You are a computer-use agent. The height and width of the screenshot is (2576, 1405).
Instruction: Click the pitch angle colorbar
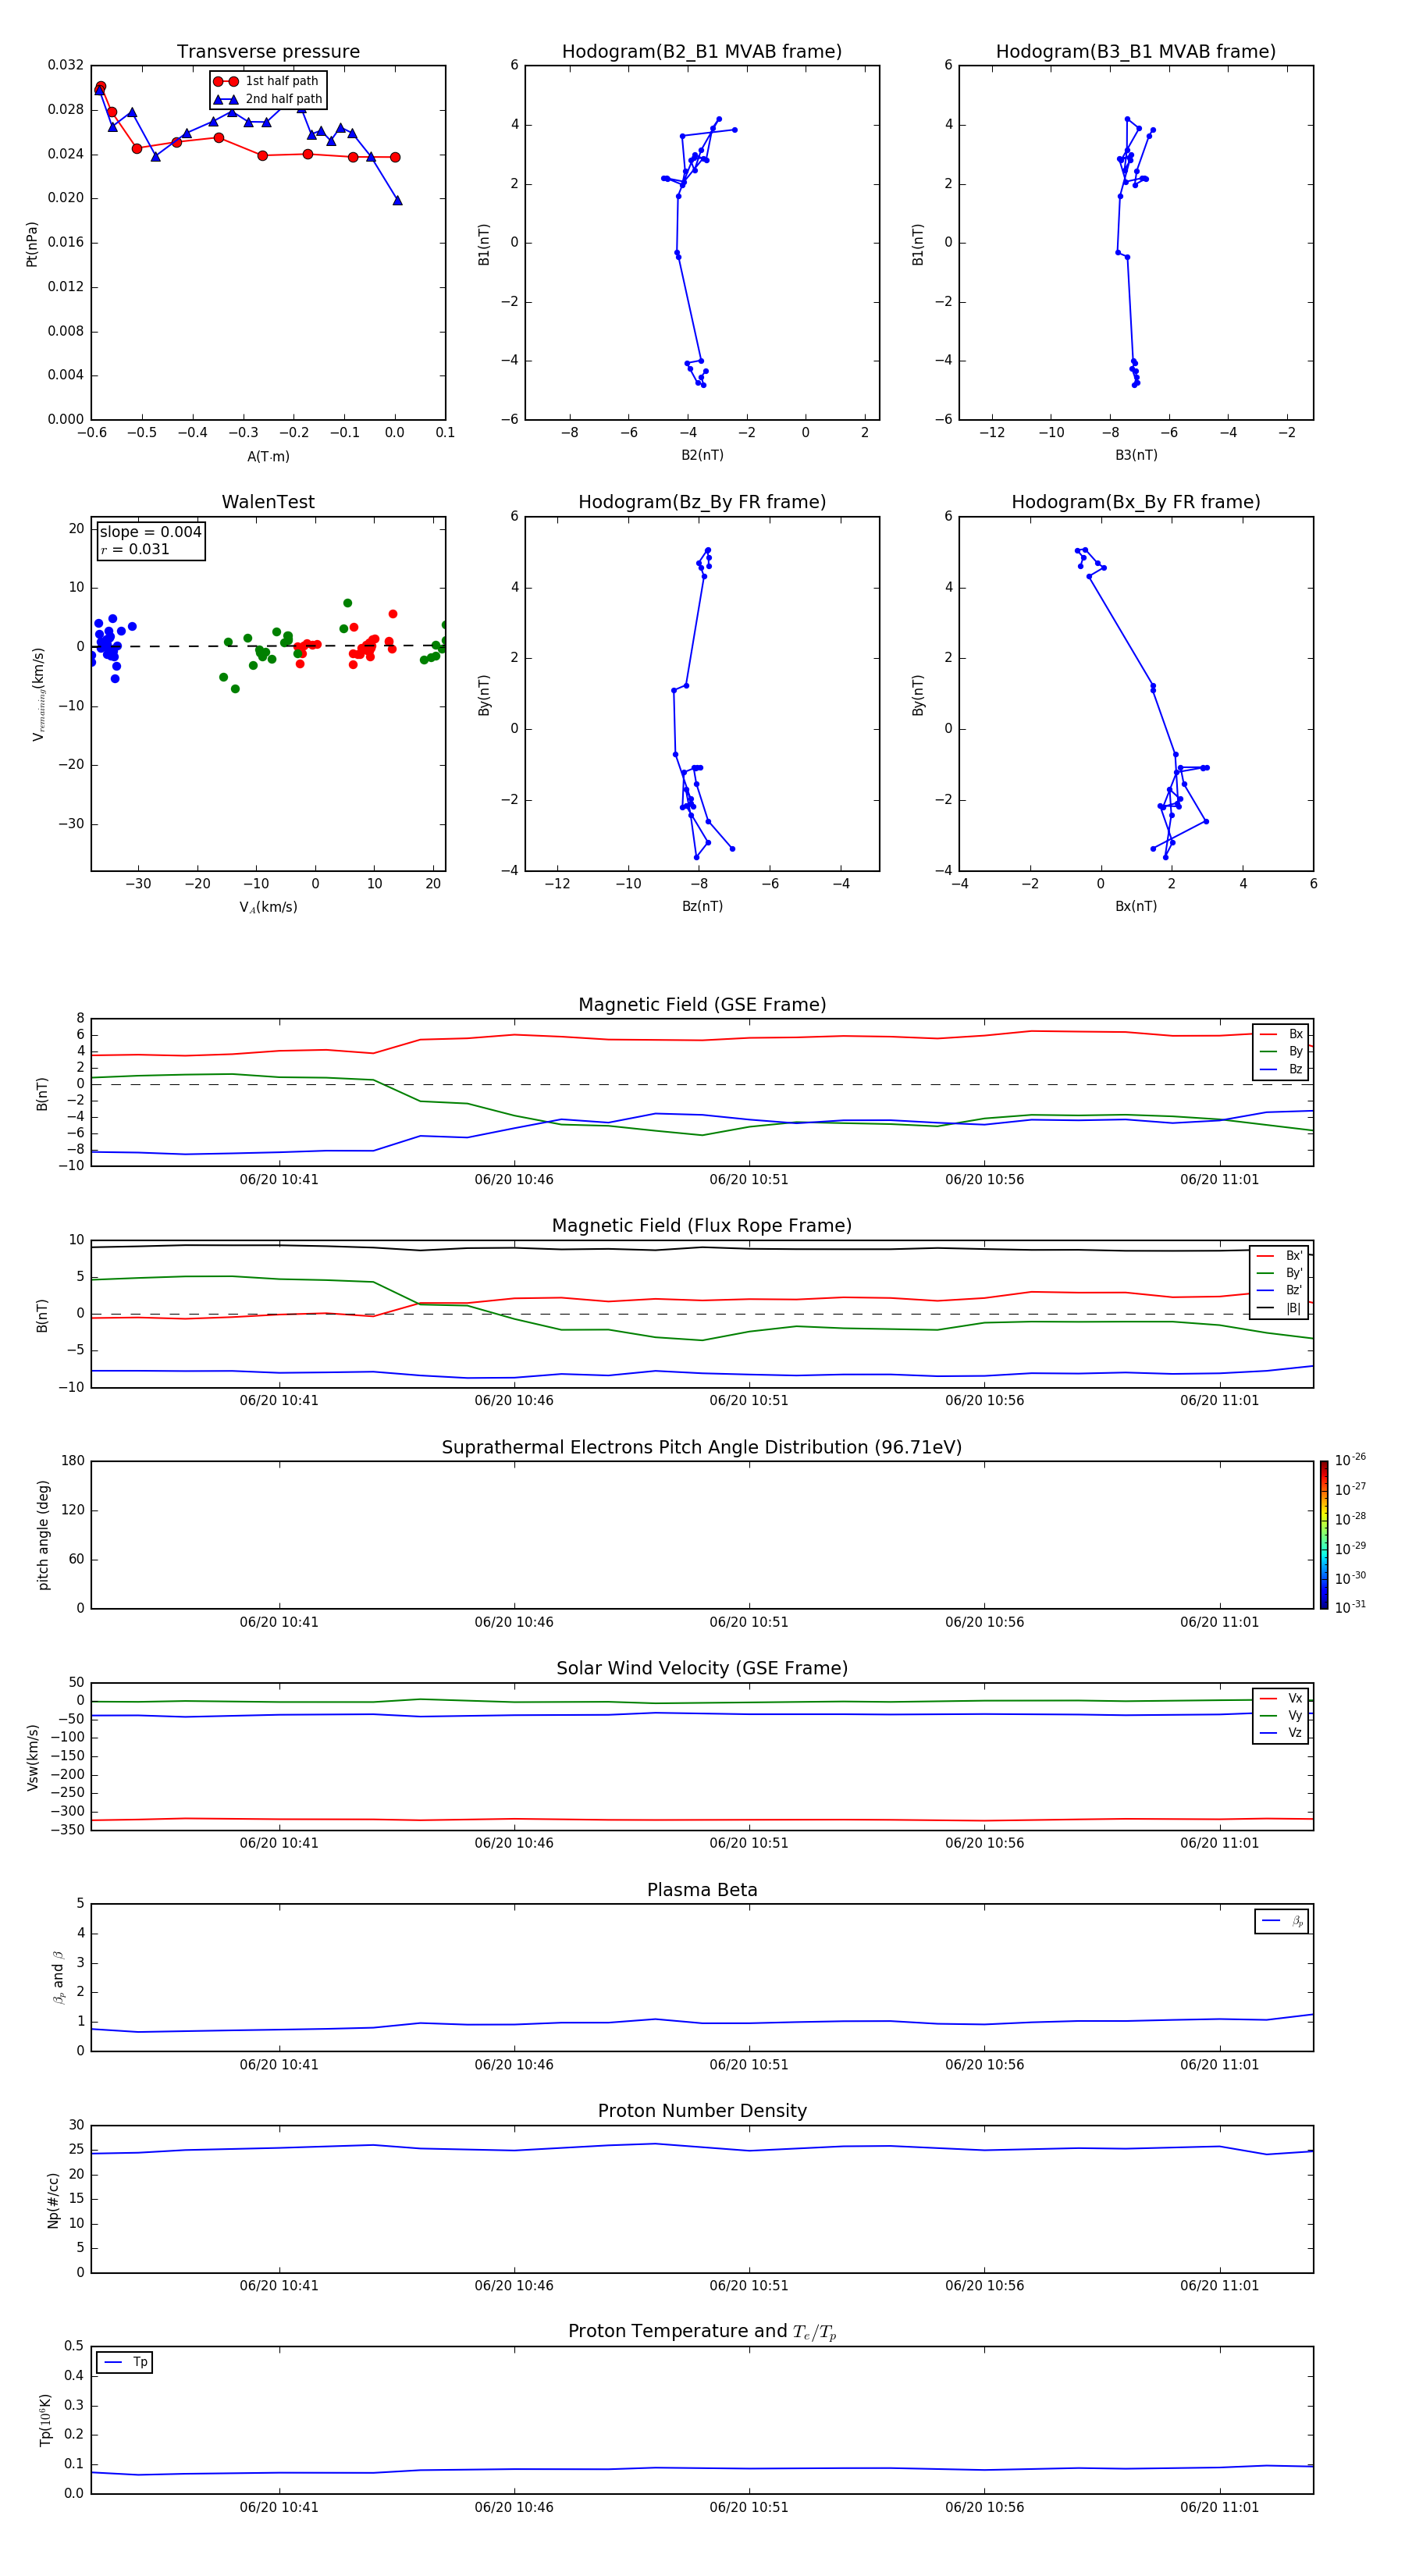(x=1324, y=1535)
